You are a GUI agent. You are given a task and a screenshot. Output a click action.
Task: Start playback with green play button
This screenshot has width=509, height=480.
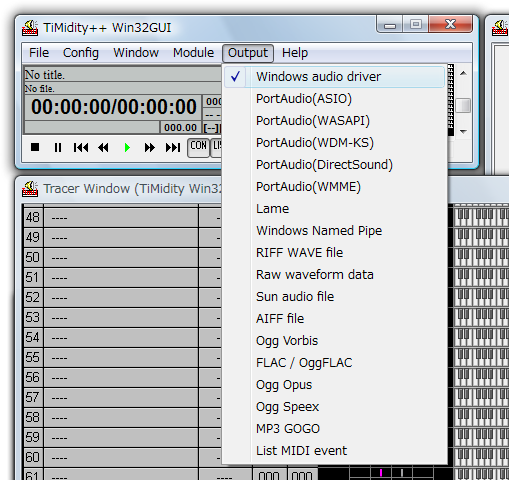pos(127,147)
